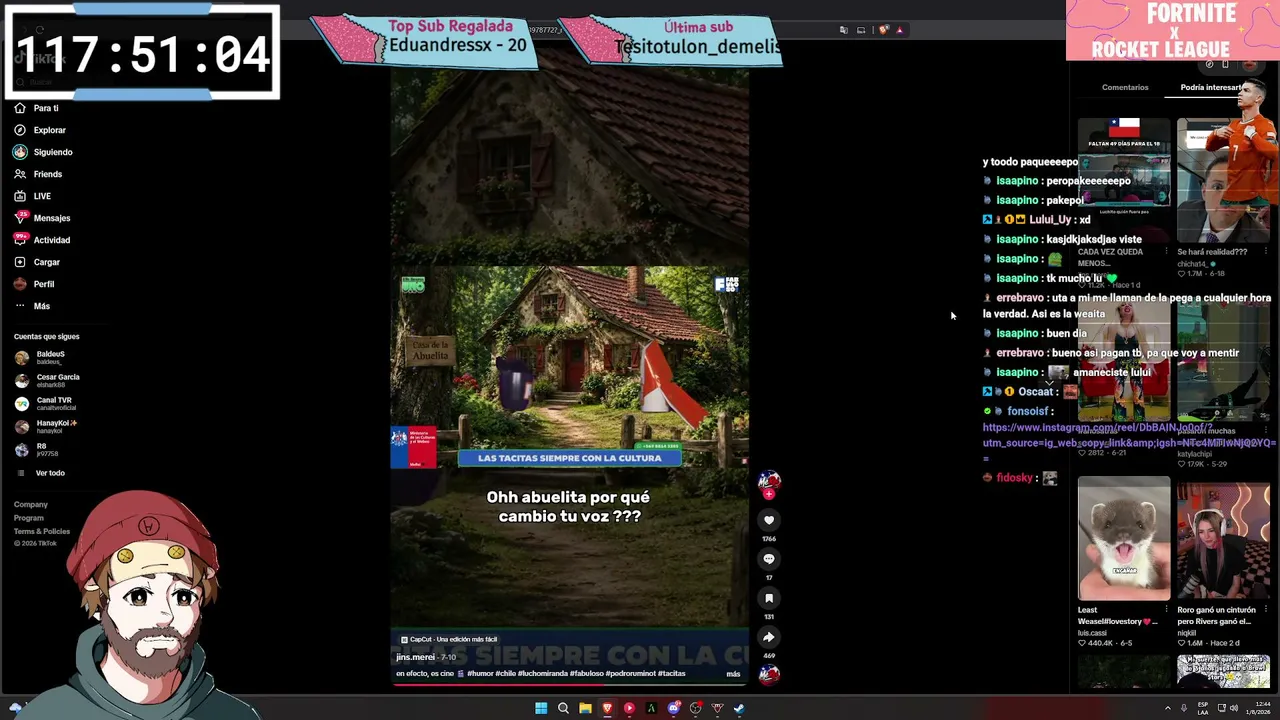The height and width of the screenshot is (720, 1280).
Task: Switch to the Comentarios tab
Action: click(1125, 87)
